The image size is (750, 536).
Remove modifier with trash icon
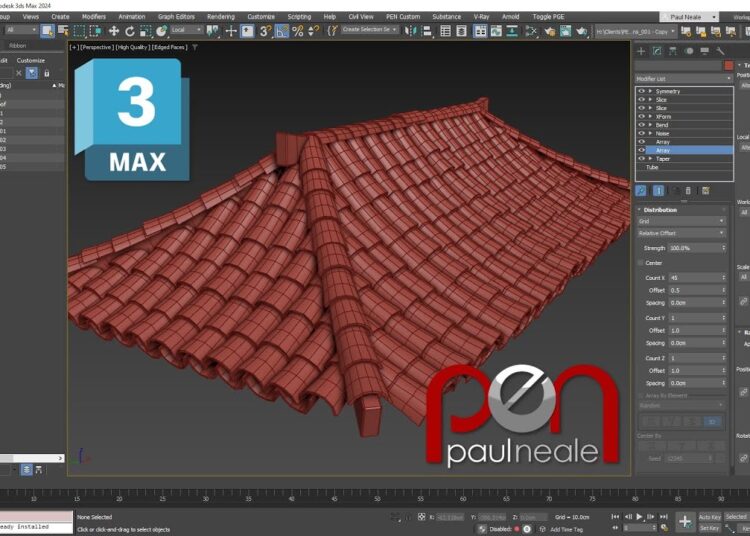(688, 191)
